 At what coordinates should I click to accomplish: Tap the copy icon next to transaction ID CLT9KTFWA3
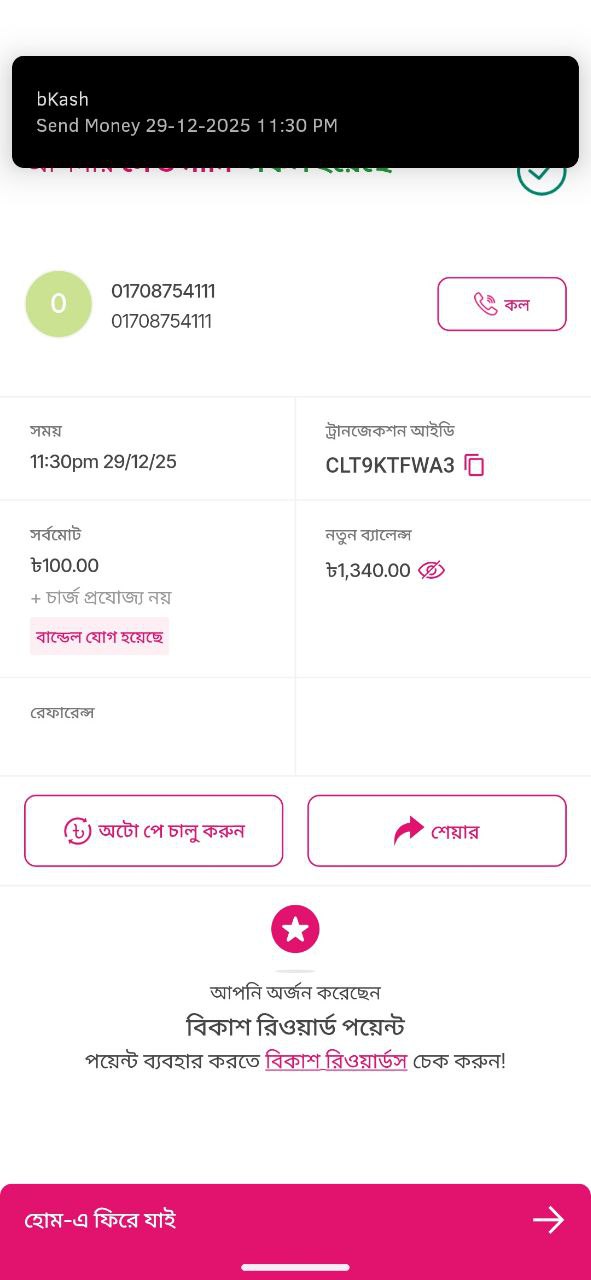[x=474, y=465]
